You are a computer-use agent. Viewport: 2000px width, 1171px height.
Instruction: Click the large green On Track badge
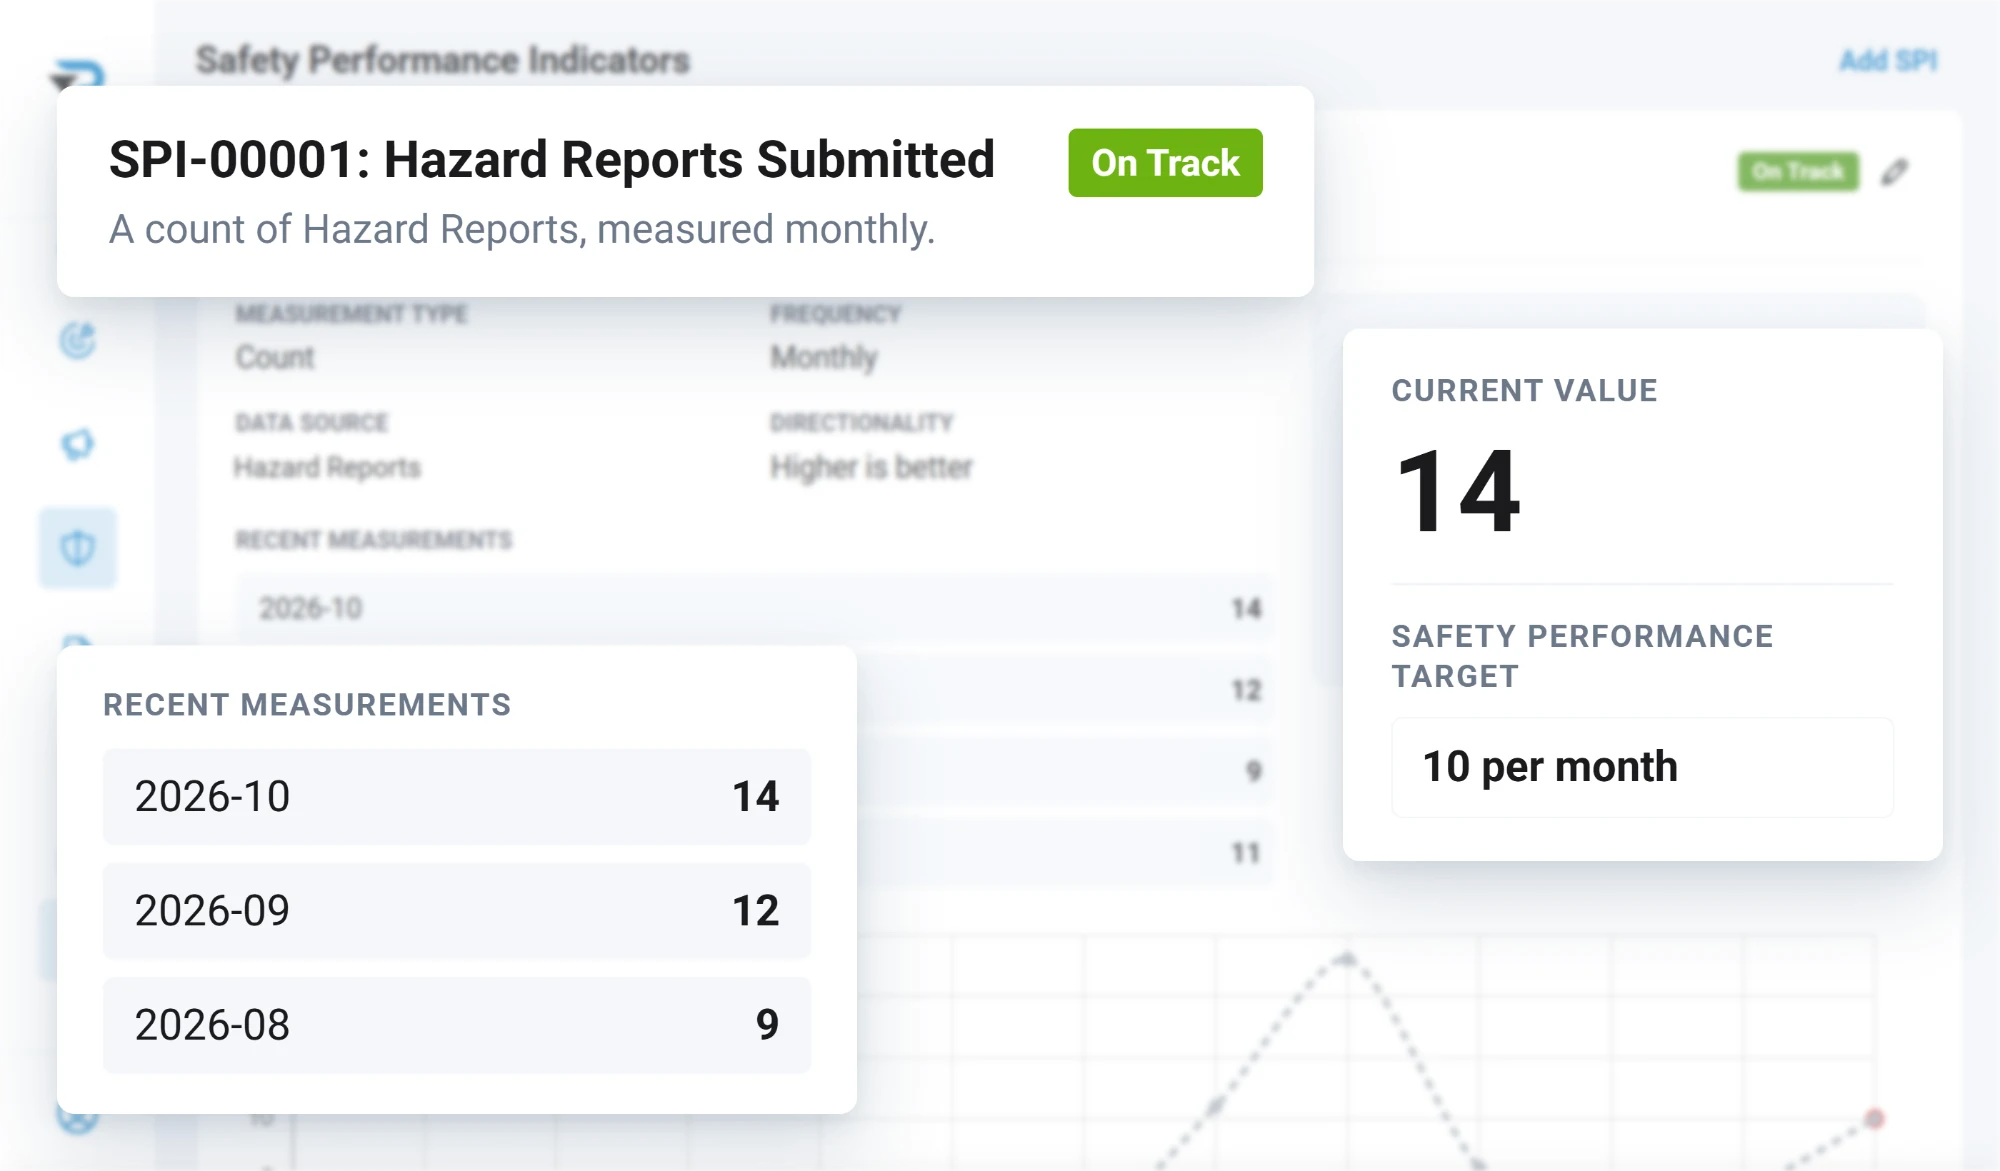pyautogui.click(x=1165, y=163)
